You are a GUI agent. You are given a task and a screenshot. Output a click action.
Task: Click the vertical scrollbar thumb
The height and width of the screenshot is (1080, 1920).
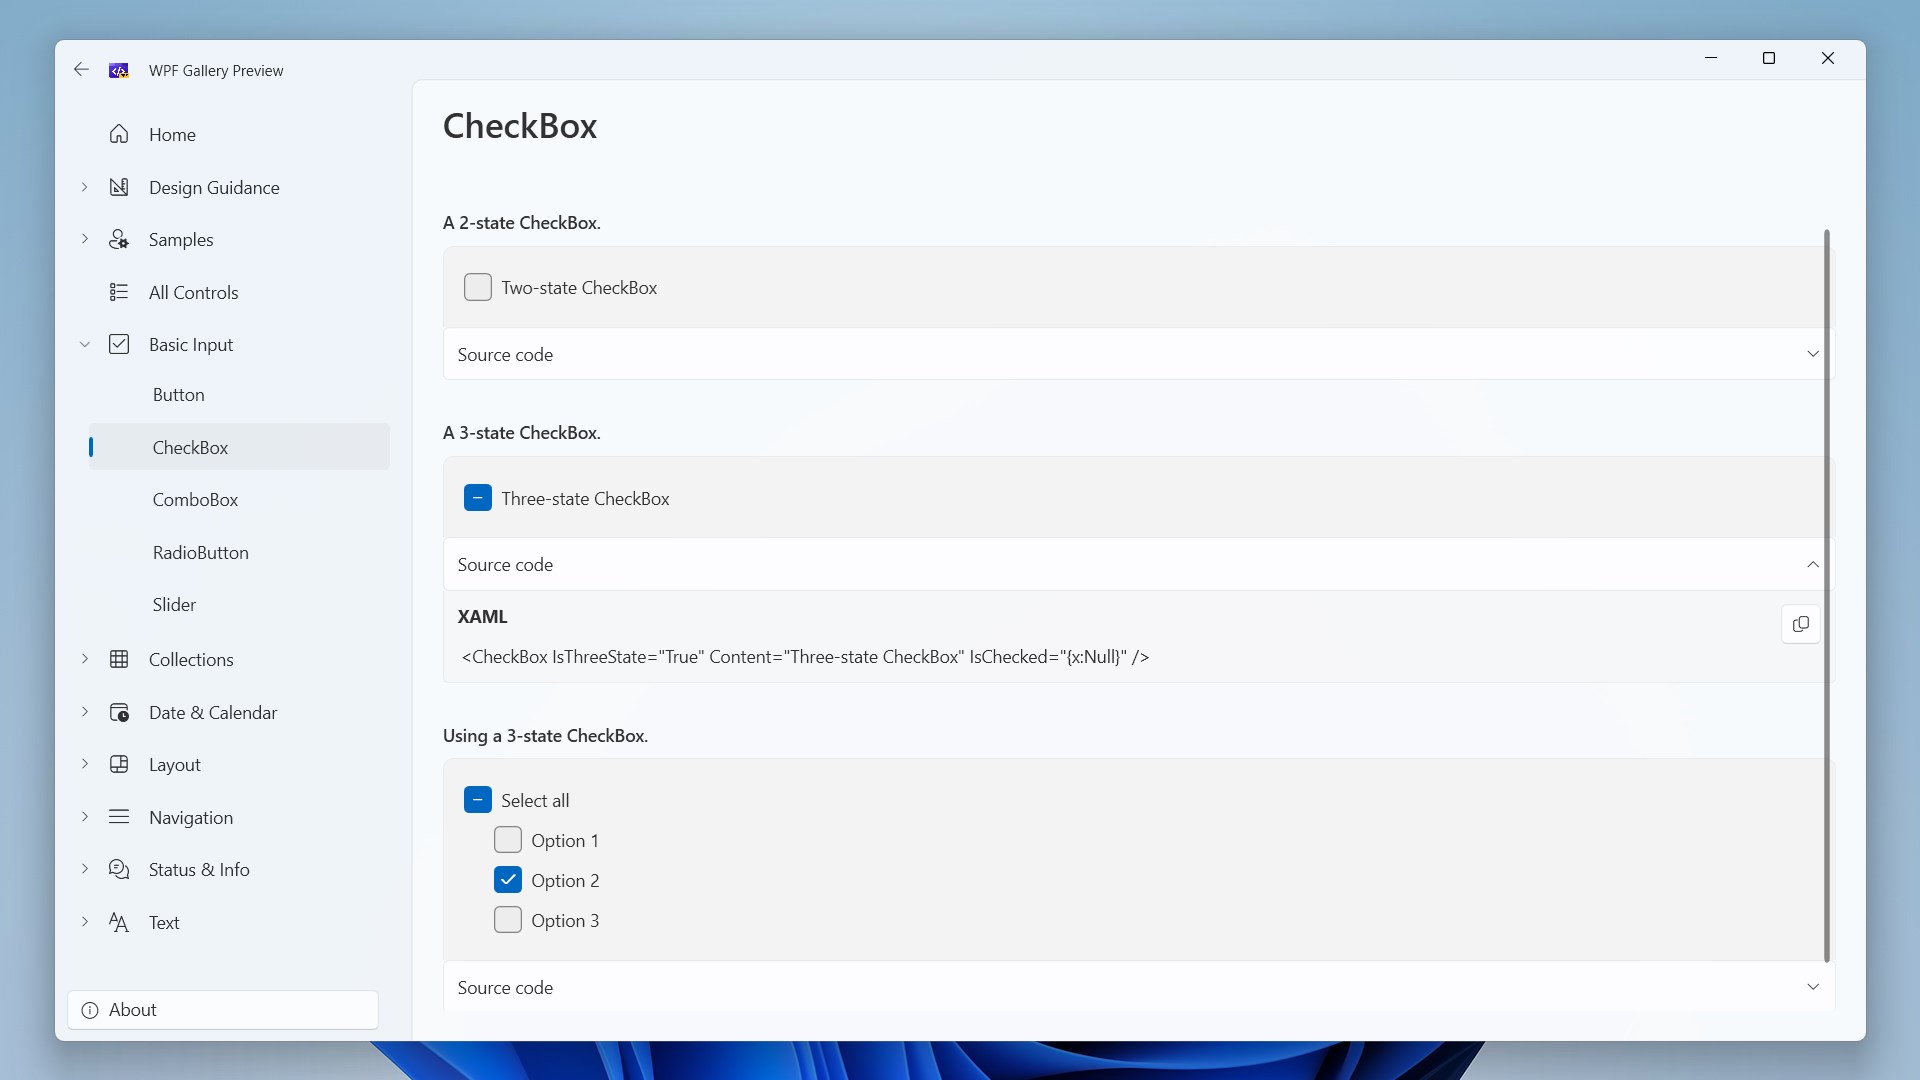[x=1826, y=595]
